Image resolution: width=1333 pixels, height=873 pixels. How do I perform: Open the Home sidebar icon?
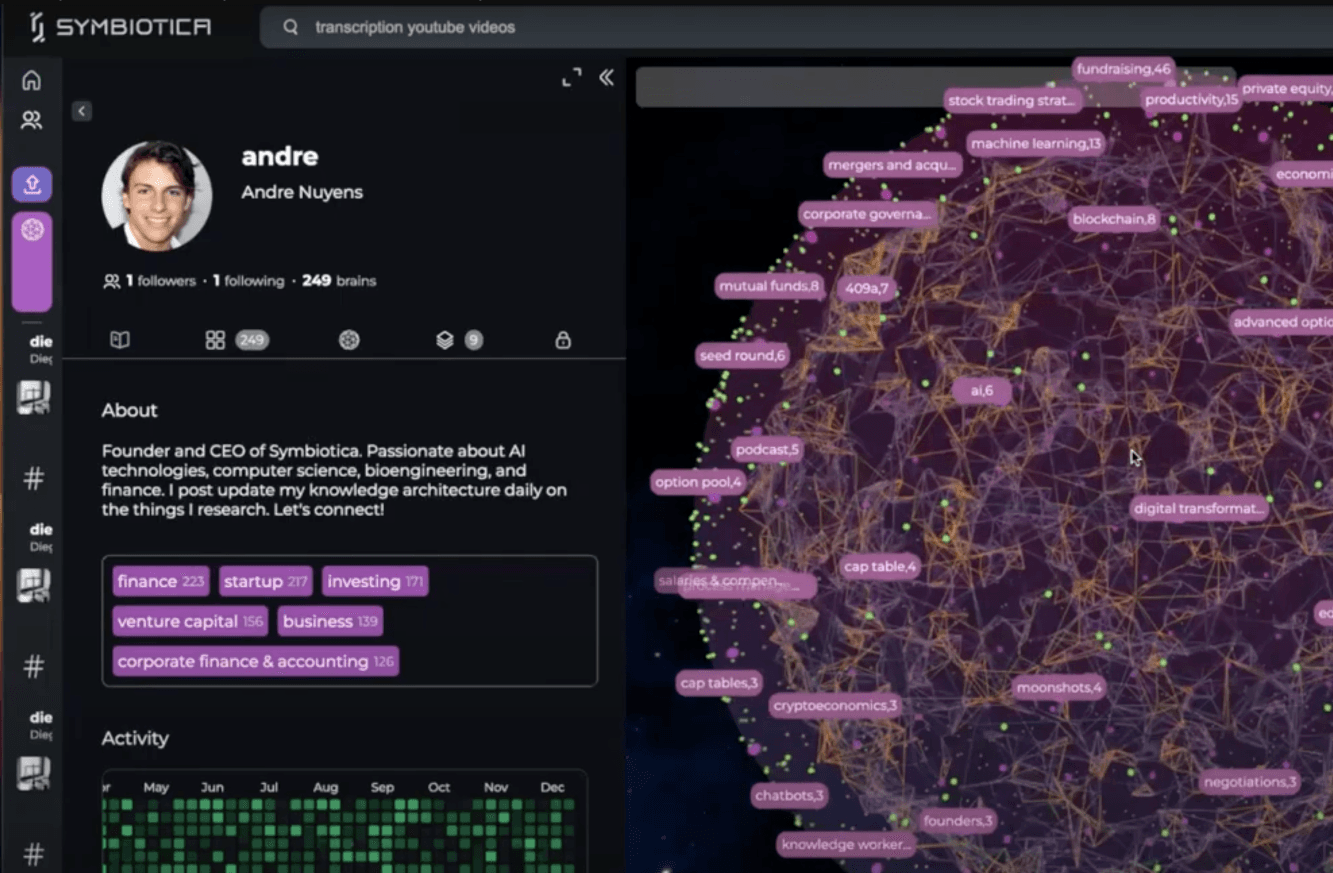(x=32, y=81)
